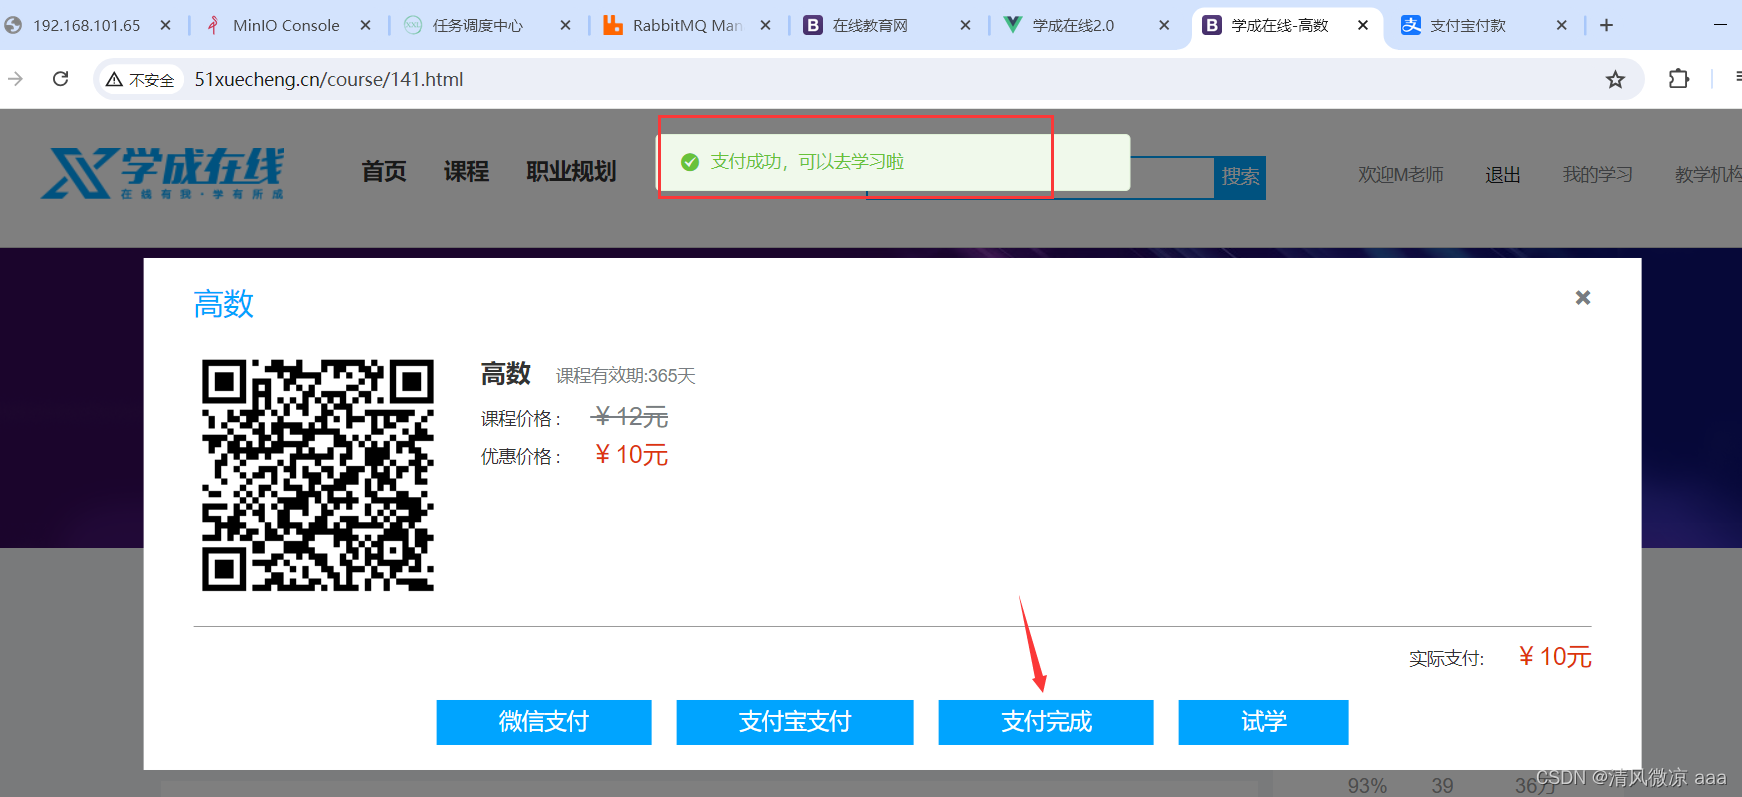Bookmark this page with the star
This screenshot has height=797, width=1742.
click(1615, 79)
